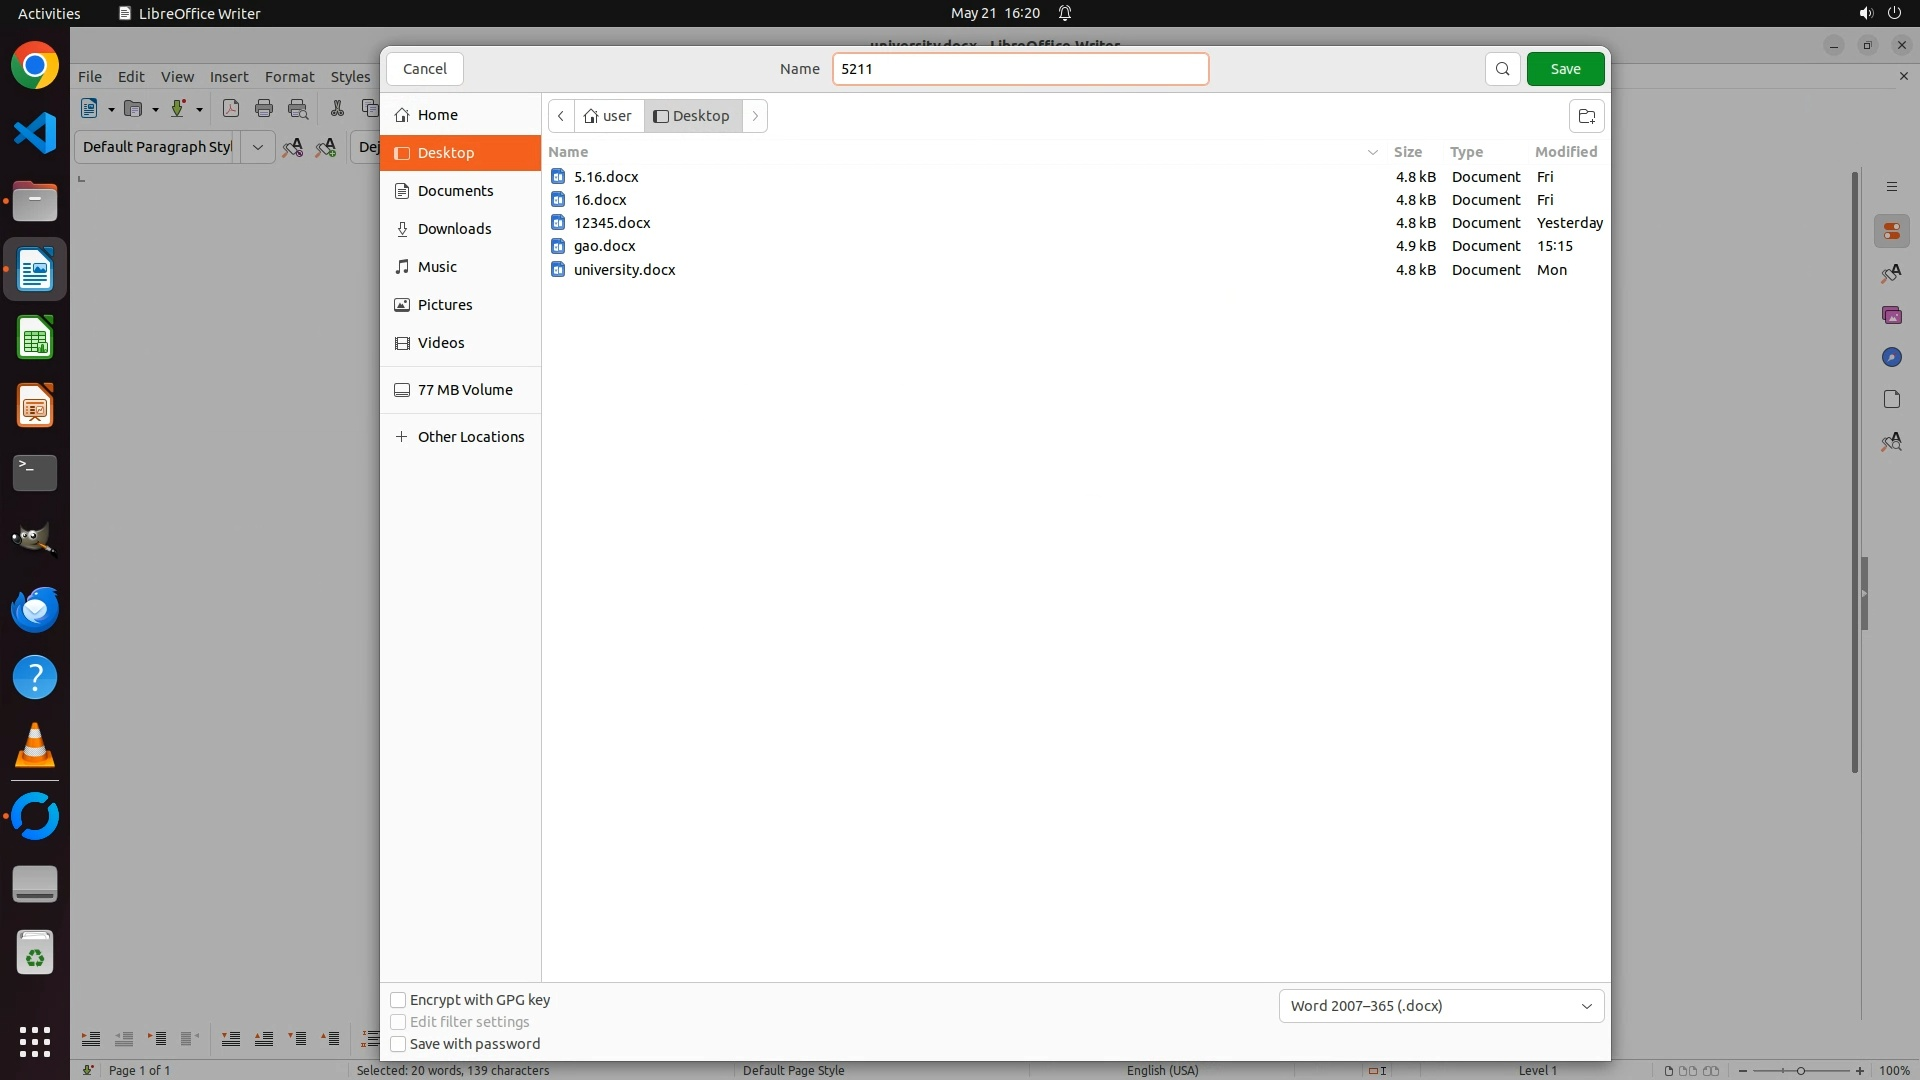Enable Save with password checkbox
The width and height of the screenshot is (1920, 1080).
point(398,1044)
